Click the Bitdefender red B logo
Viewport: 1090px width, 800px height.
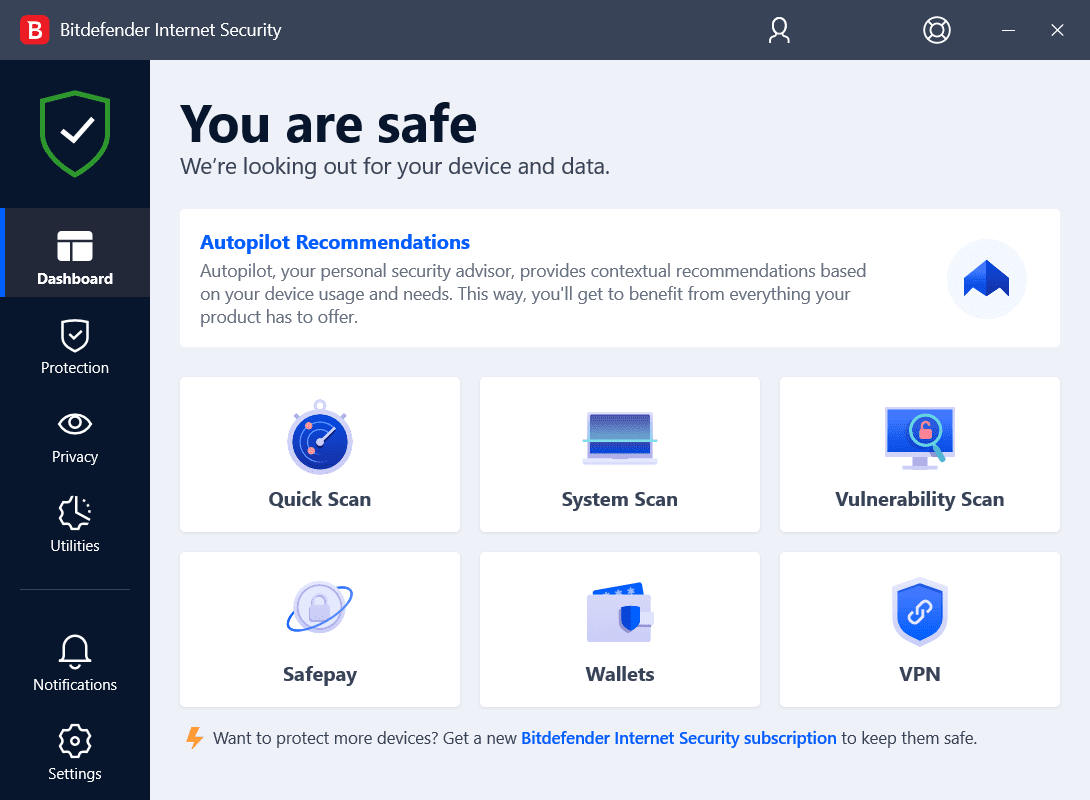pos(34,30)
